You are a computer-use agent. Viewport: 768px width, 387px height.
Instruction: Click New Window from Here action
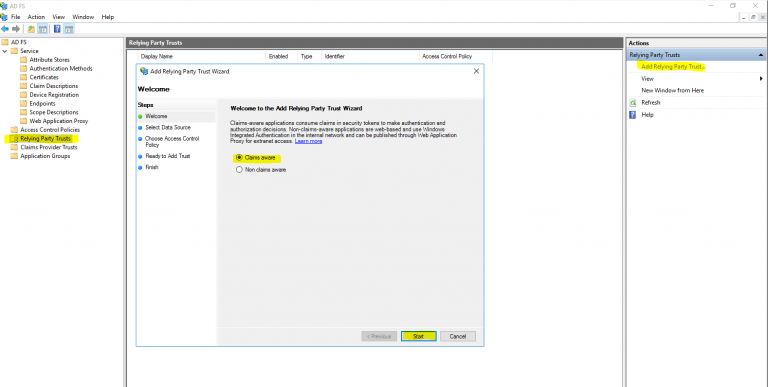pos(672,91)
